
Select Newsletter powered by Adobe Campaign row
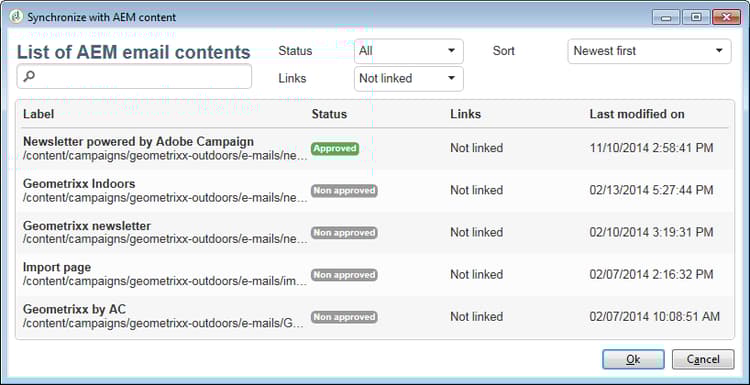tap(375, 148)
